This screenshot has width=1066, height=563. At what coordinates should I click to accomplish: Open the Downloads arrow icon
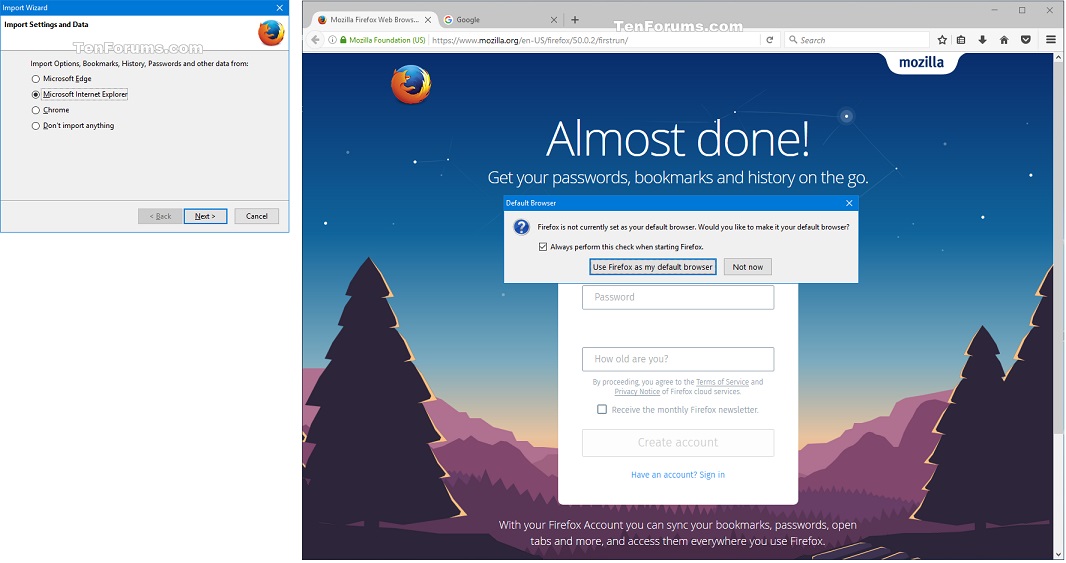[982, 40]
